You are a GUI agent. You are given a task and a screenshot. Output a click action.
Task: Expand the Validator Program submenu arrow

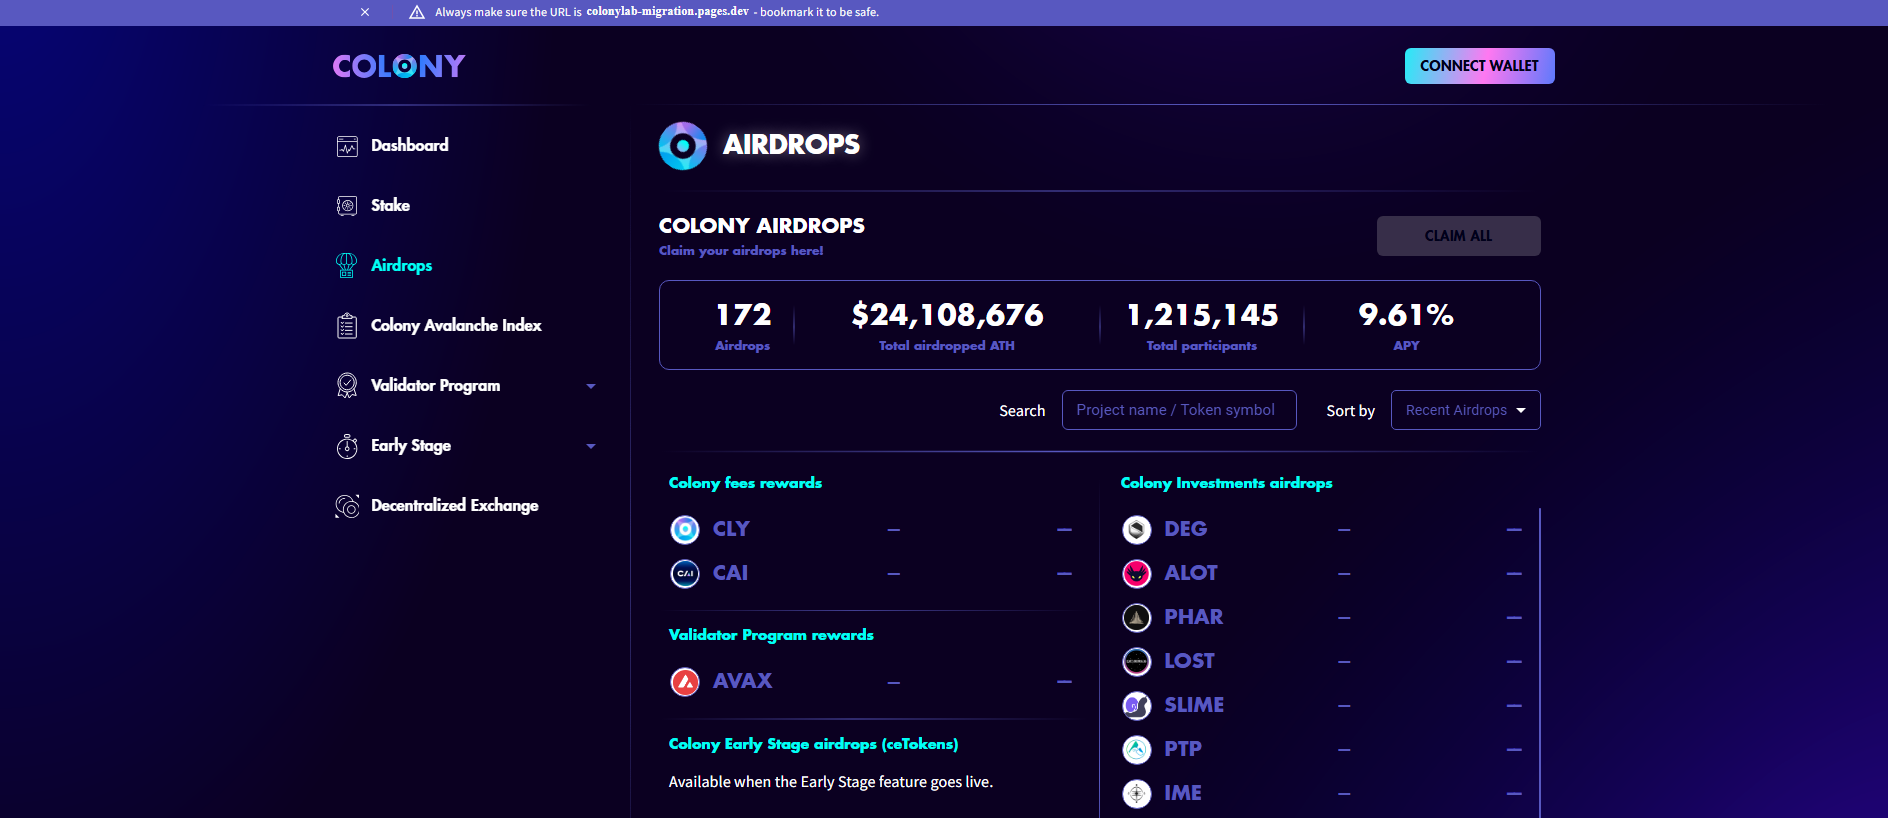click(591, 386)
